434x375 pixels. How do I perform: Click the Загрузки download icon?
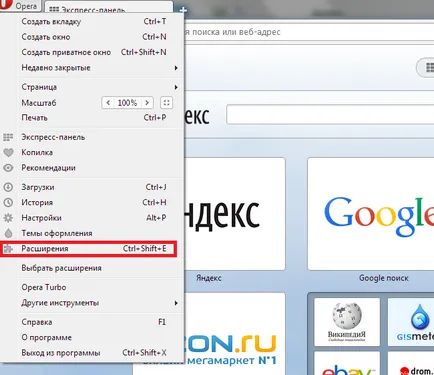point(8,187)
